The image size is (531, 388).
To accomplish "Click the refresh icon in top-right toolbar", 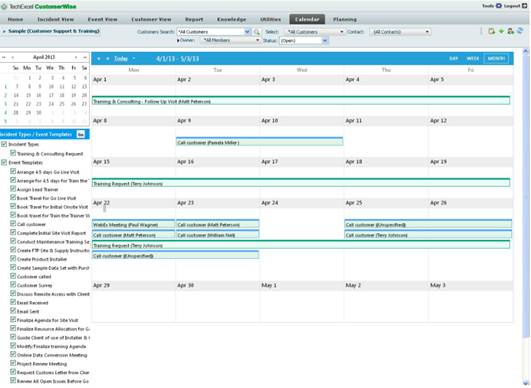I will [x=520, y=31].
